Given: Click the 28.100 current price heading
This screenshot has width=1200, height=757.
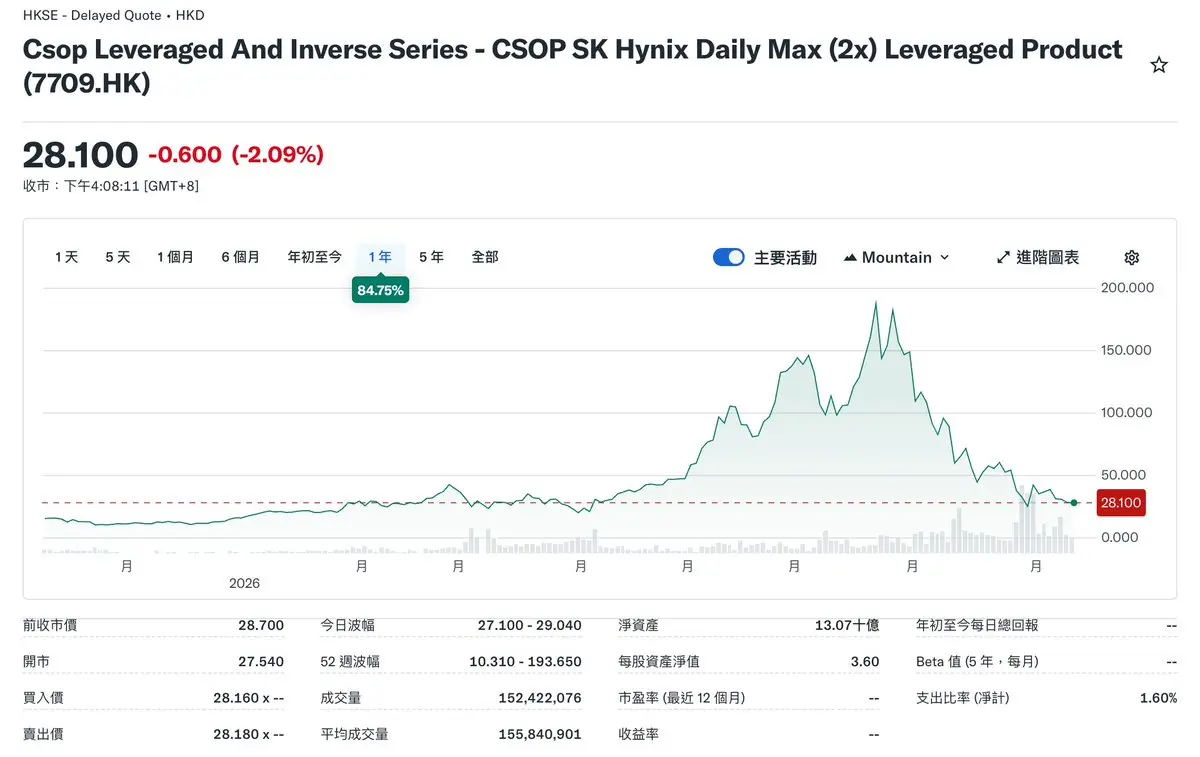Looking at the screenshot, I should click(x=80, y=155).
